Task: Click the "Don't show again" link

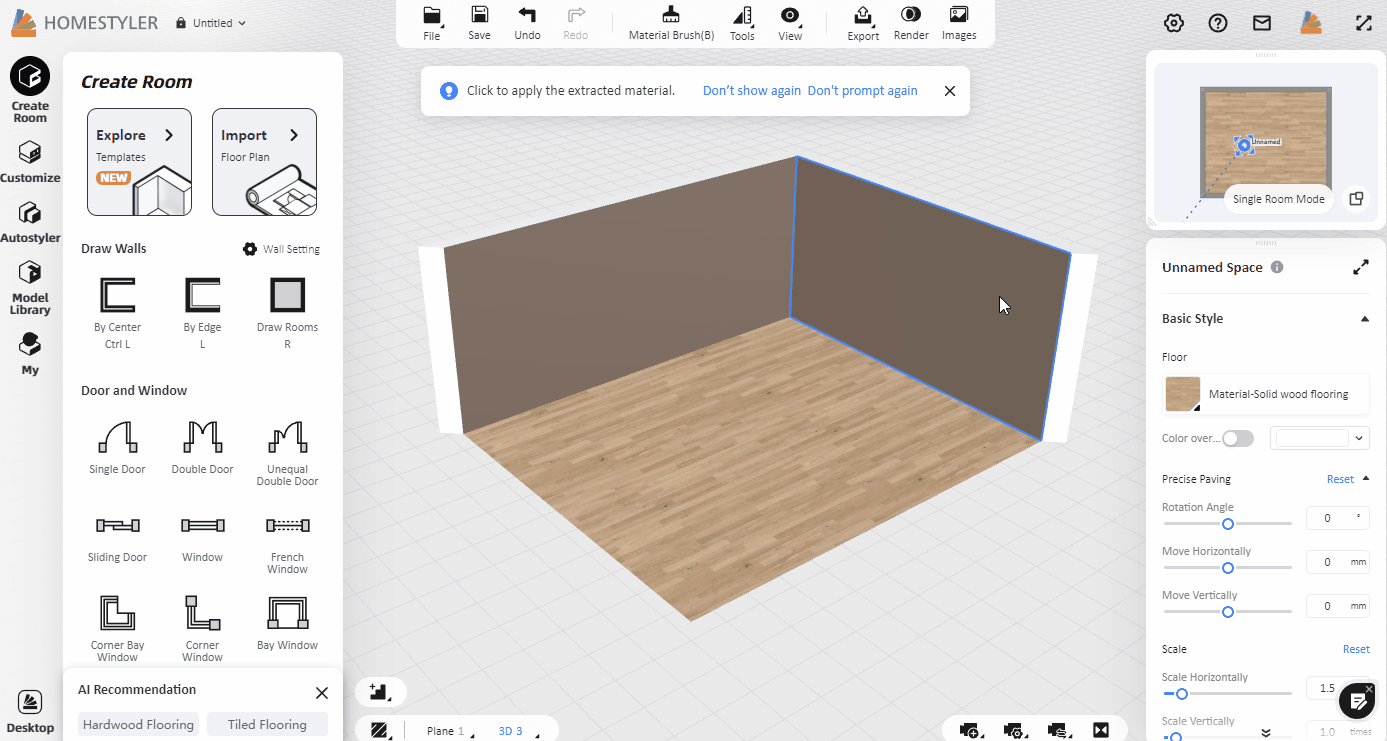Action: tap(751, 91)
